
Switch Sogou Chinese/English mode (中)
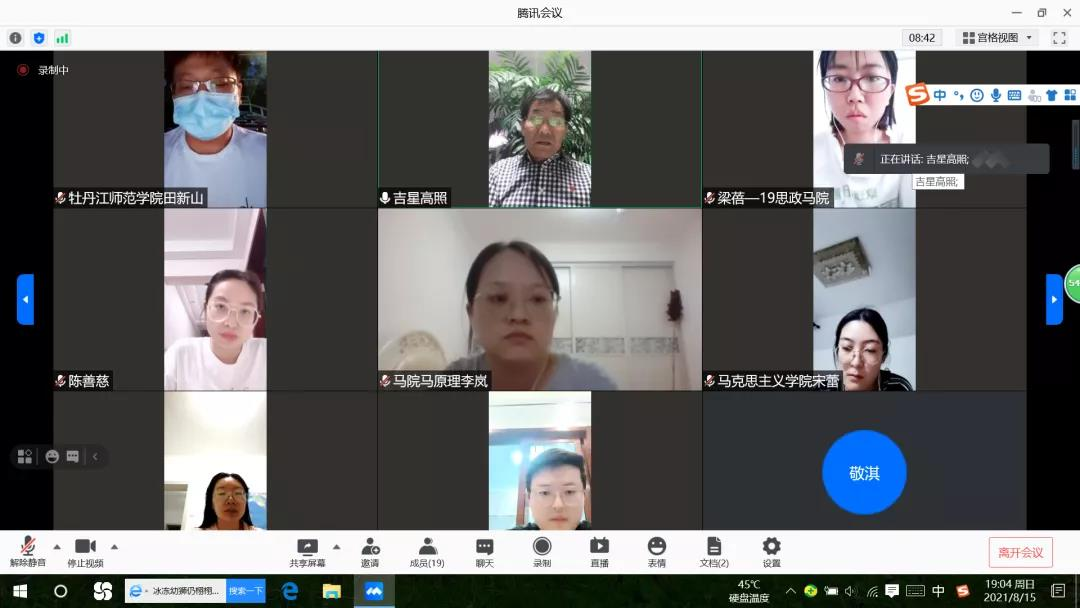[939, 96]
